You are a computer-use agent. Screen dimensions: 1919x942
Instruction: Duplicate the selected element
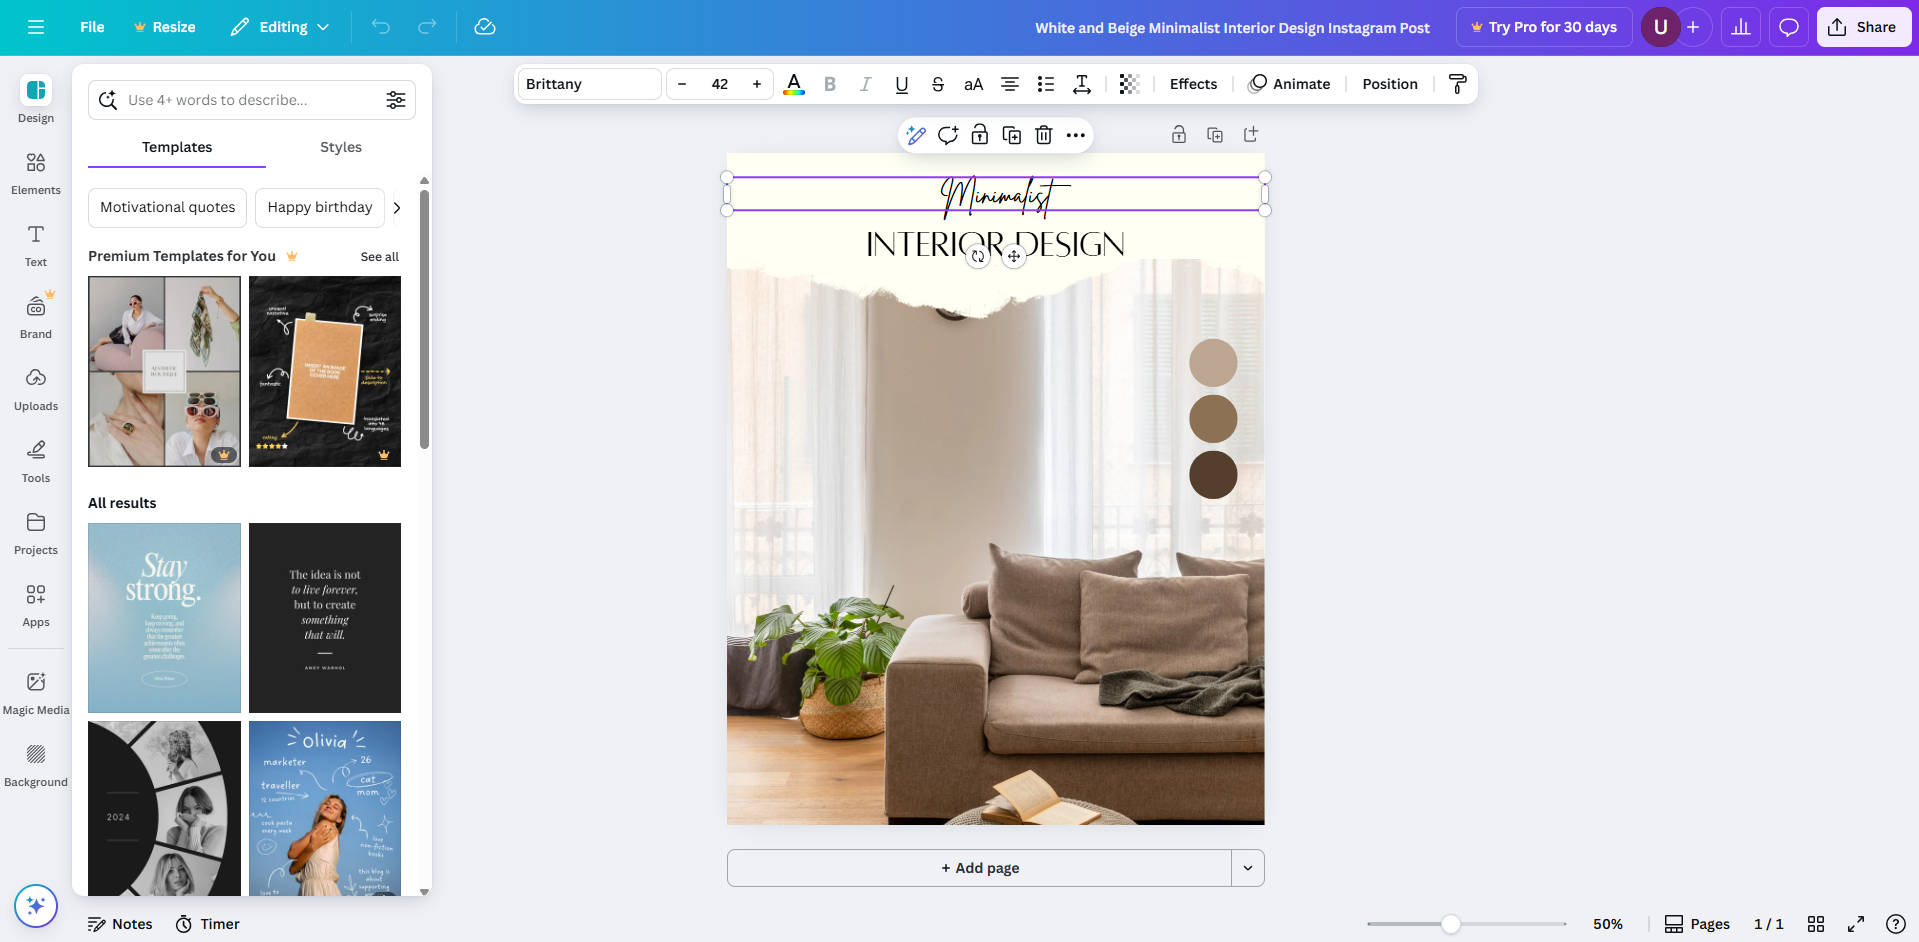1011,135
